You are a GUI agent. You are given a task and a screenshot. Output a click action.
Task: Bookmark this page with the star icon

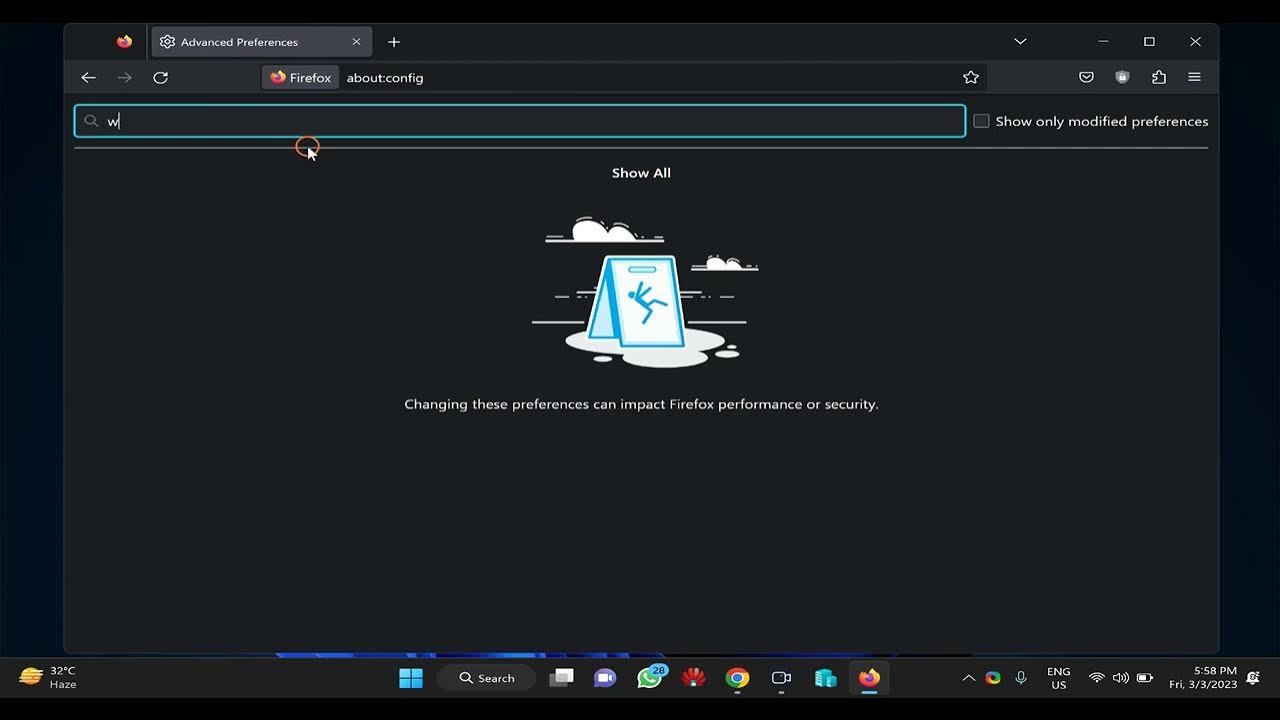970,77
